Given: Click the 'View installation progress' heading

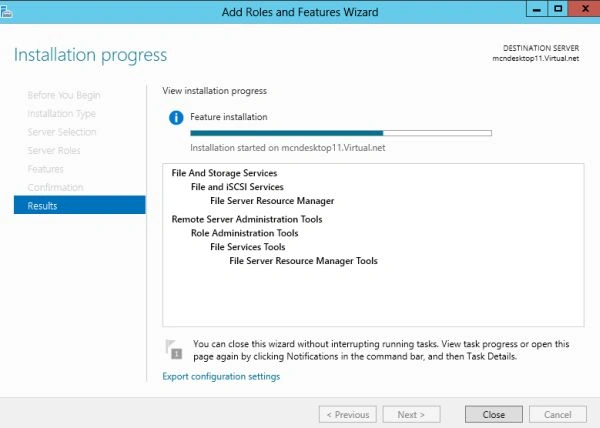Looking at the screenshot, I should tap(215, 91).
